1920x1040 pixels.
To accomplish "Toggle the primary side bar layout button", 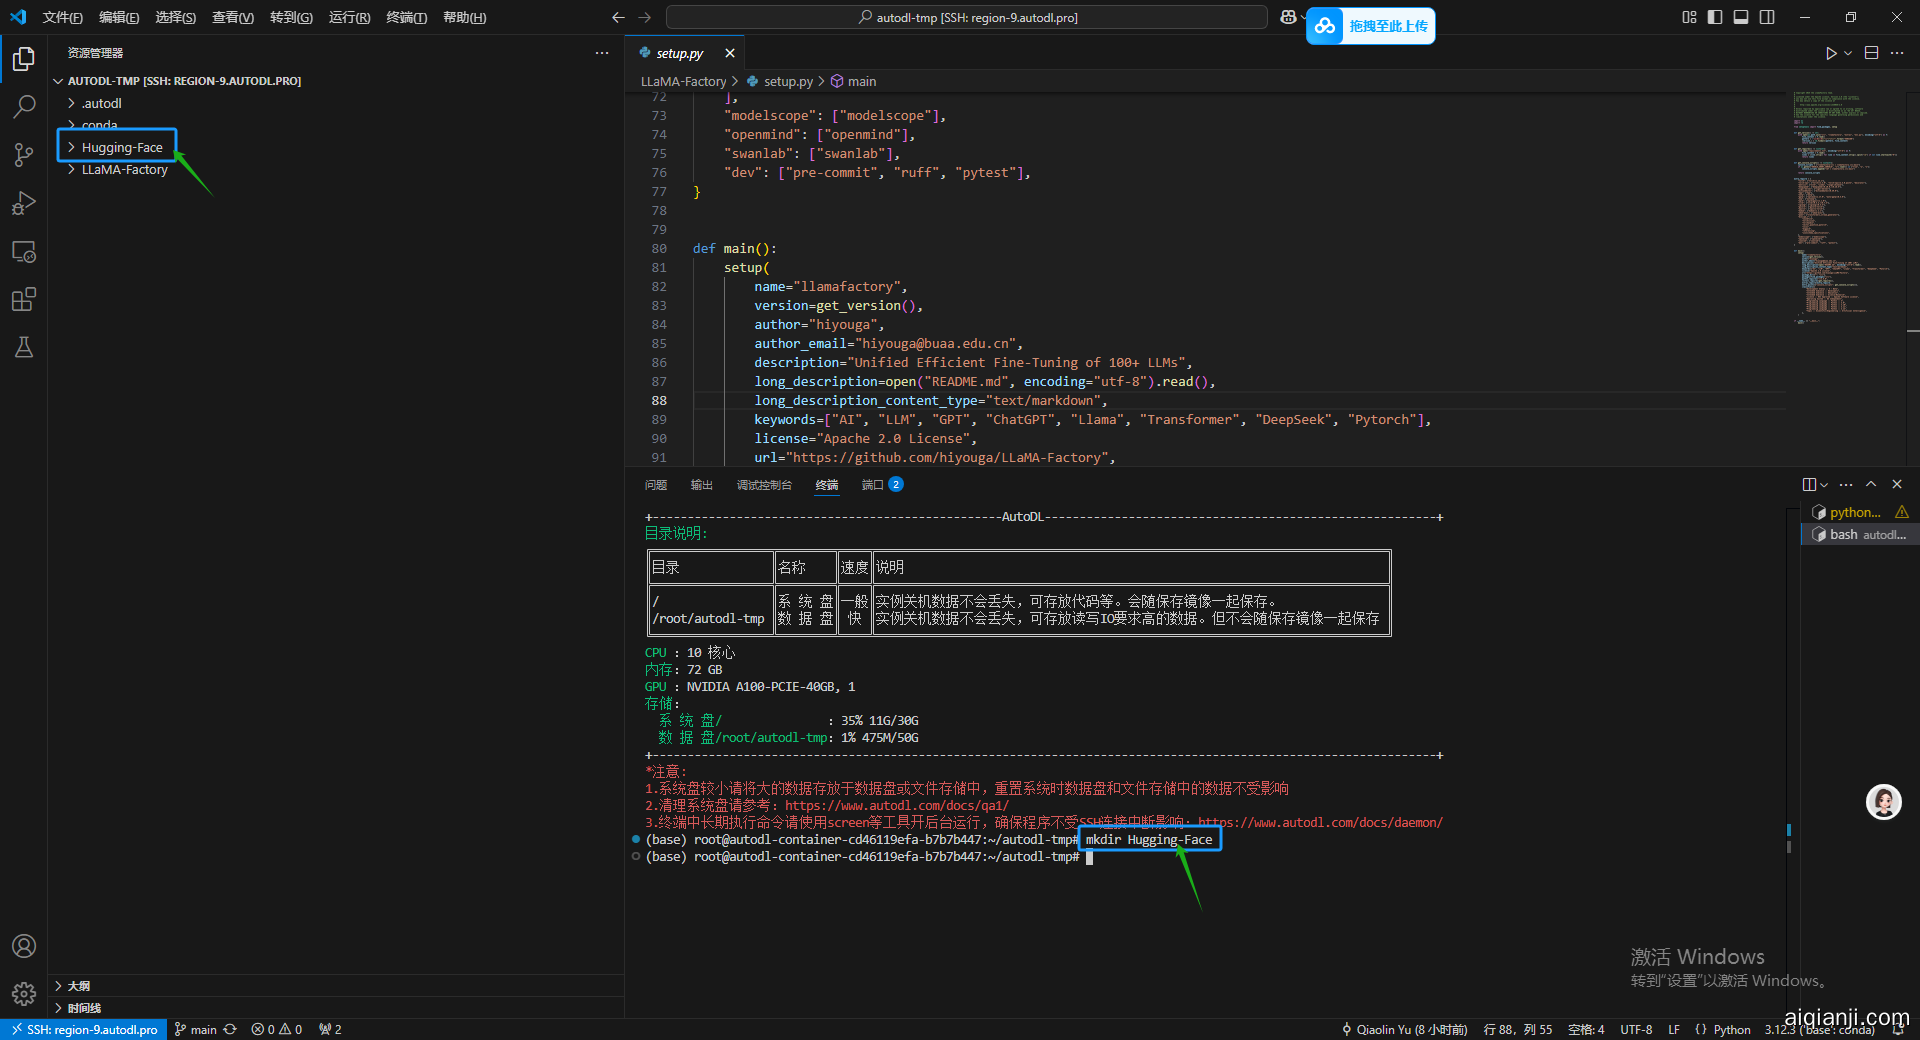I will (1715, 17).
